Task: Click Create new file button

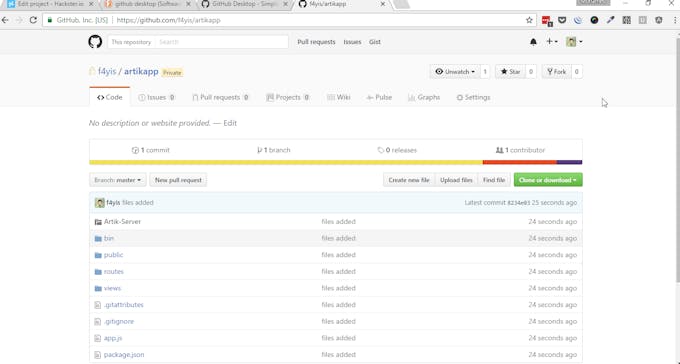Action: click(409, 180)
